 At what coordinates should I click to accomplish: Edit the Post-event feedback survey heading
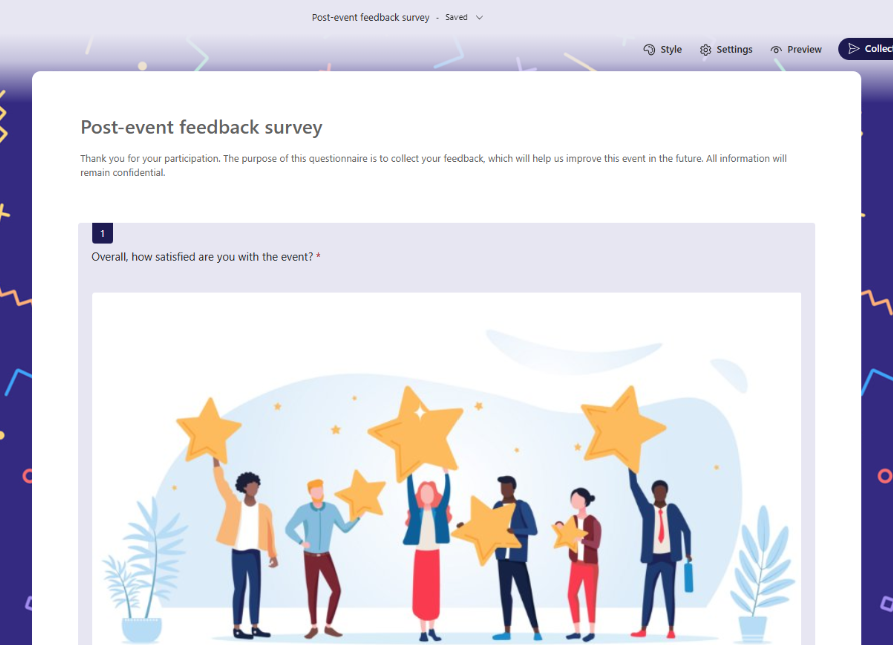tap(201, 127)
